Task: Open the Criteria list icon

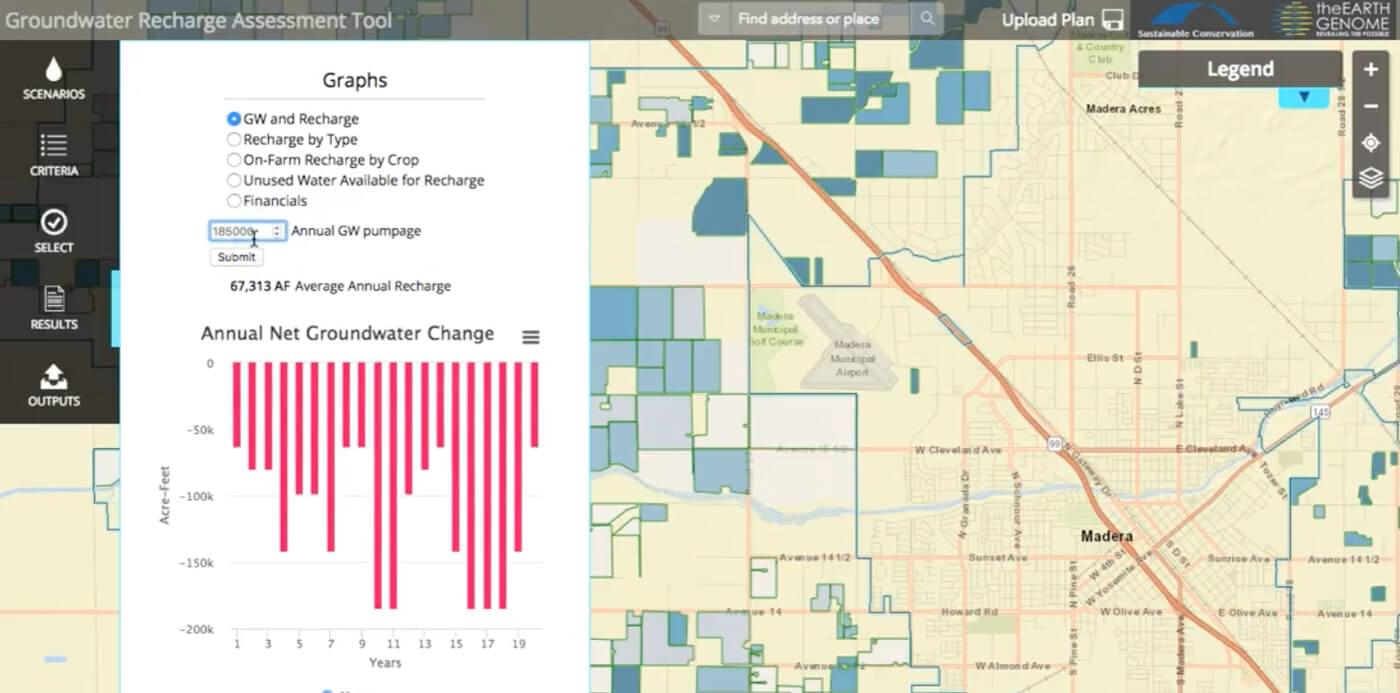Action: (x=53, y=146)
